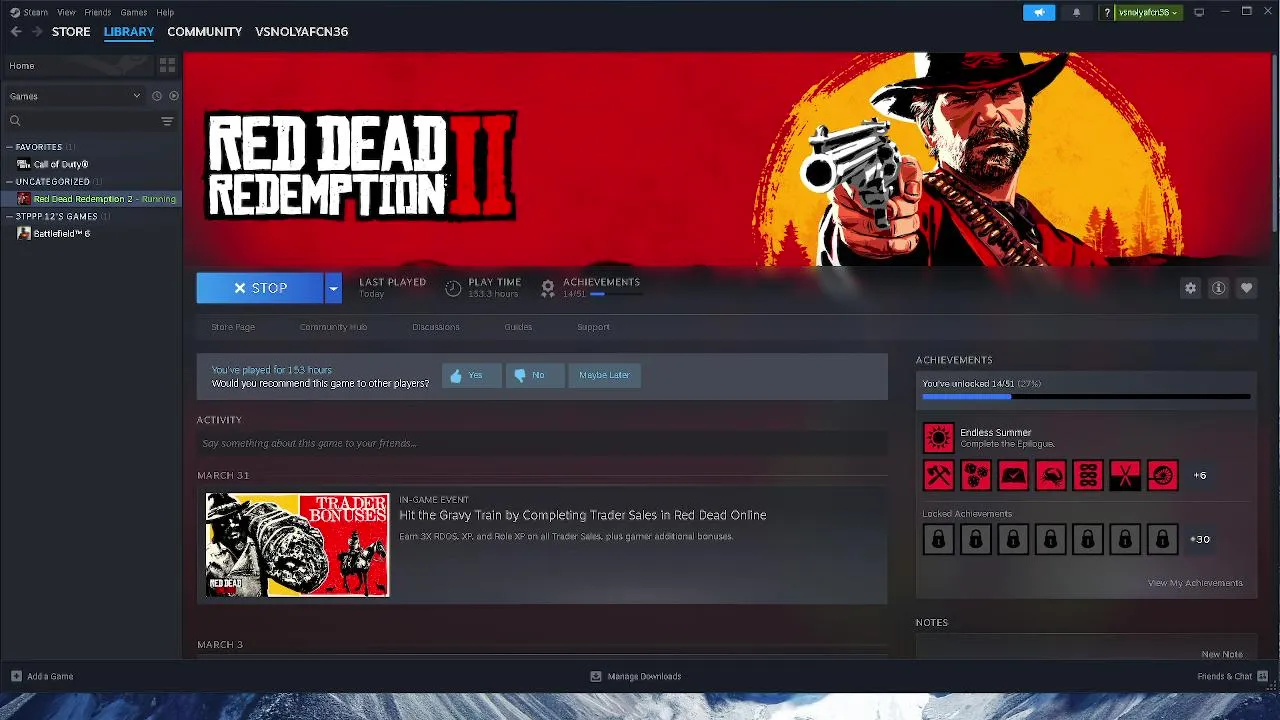Open the Games menu

click(134, 12)
